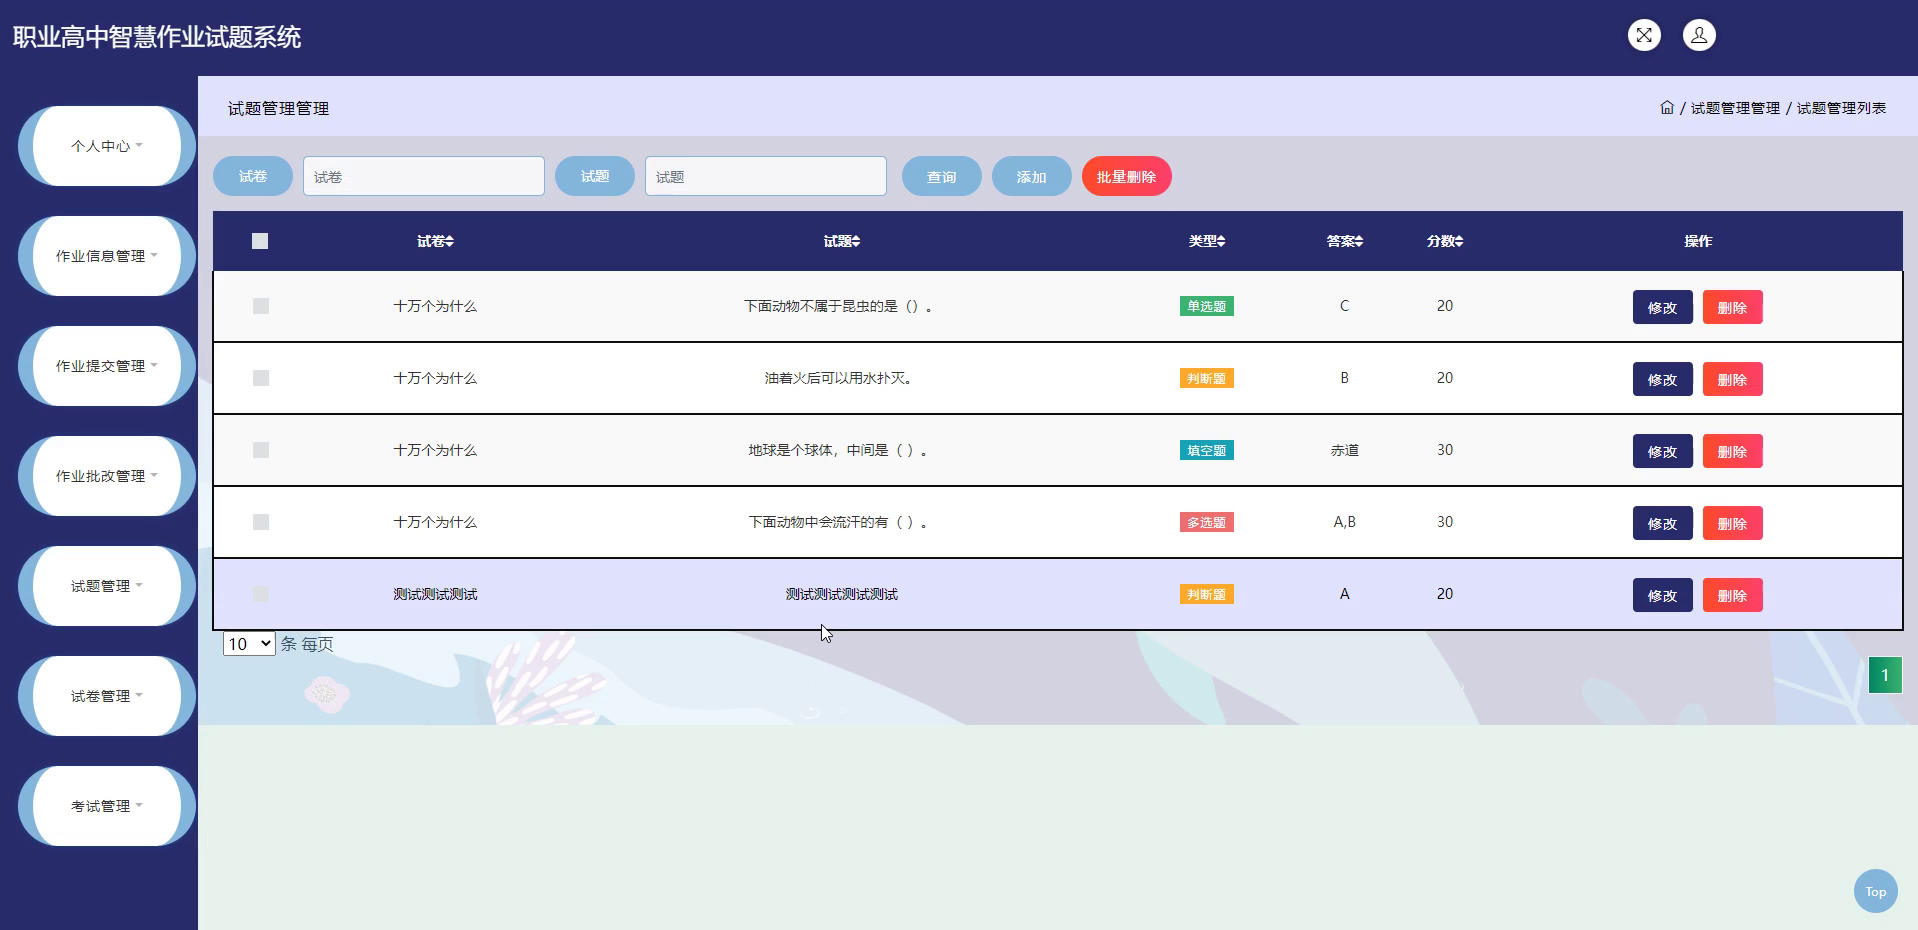Image resolution: width=1918 pixels, height=930 pixels.
Task: Expand the 个人中心 sidebar menu
Action: pyautogui.click(x=107, y=146)
